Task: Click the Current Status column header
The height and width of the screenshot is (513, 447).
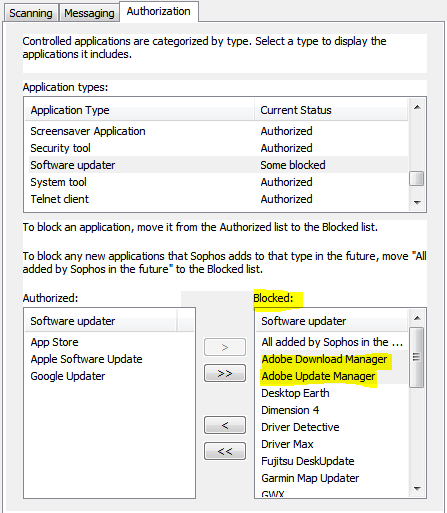Action: click(331, 110)
